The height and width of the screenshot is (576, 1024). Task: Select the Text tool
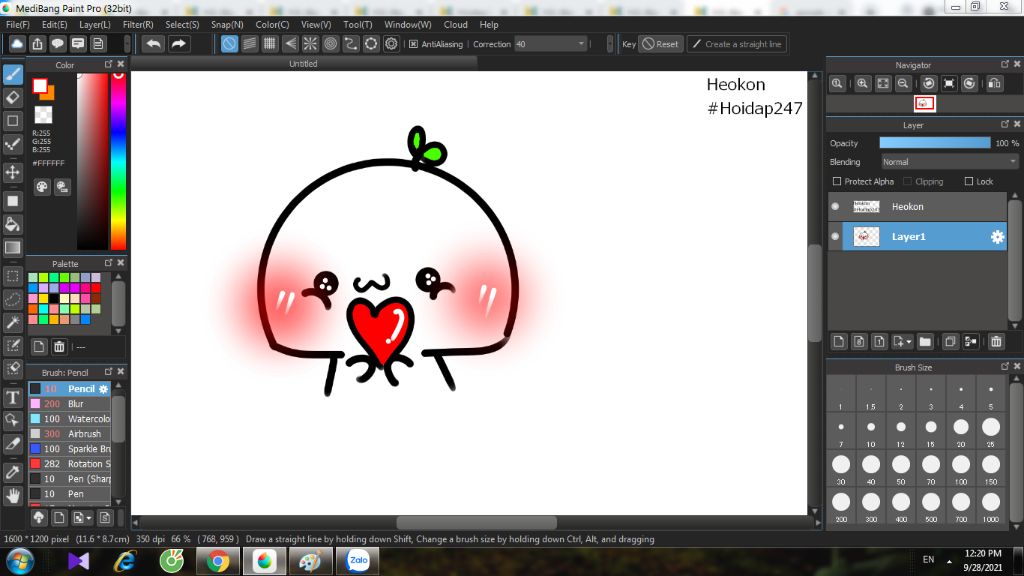[12, 397]
